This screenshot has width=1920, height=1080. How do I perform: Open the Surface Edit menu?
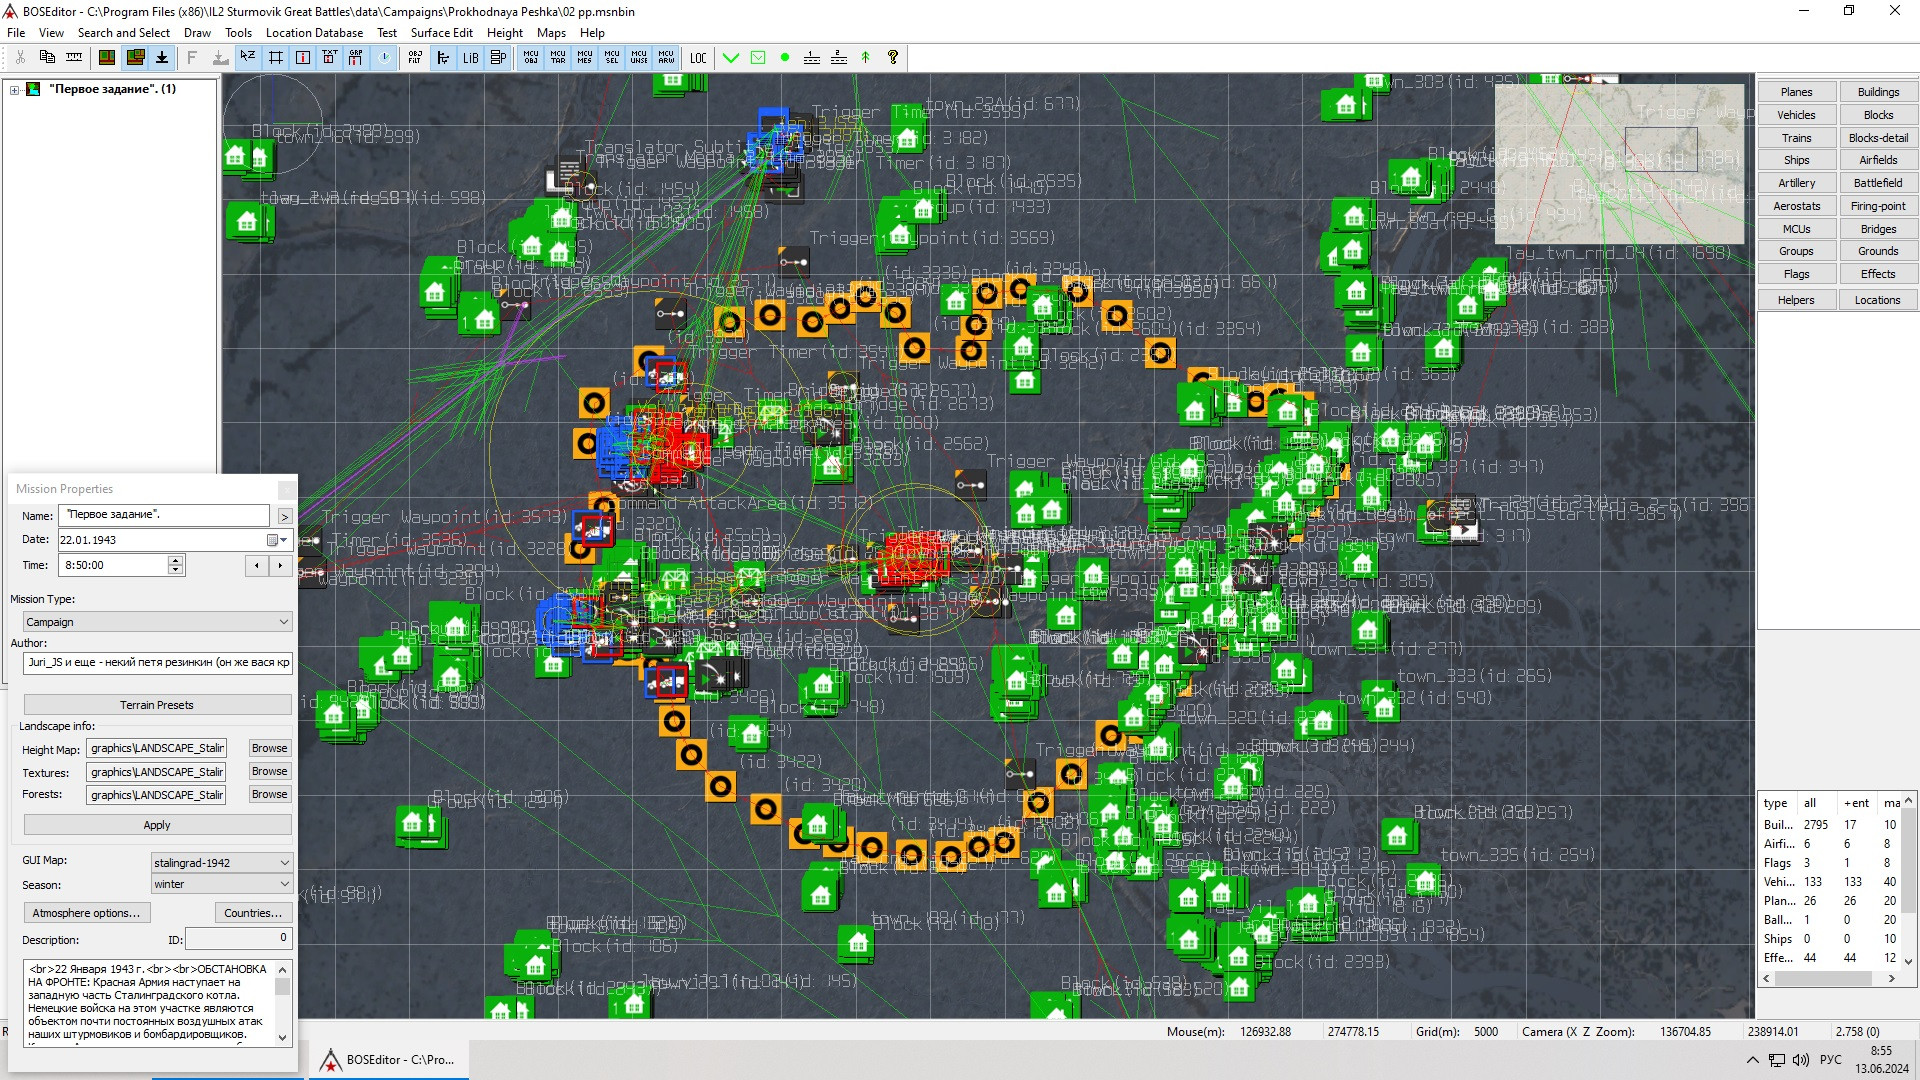tap(441, 32)
